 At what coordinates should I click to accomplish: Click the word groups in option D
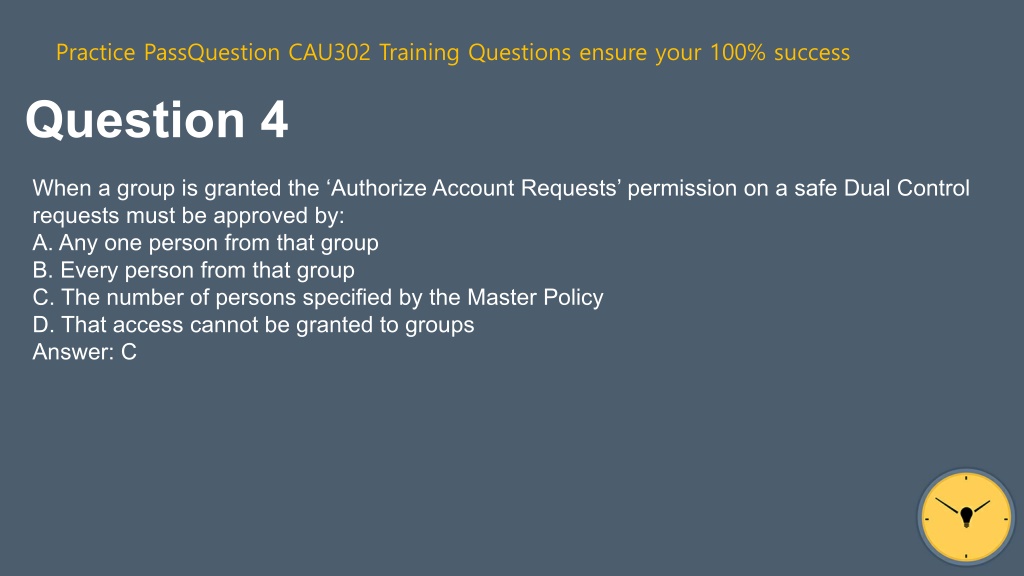[440, 325]
